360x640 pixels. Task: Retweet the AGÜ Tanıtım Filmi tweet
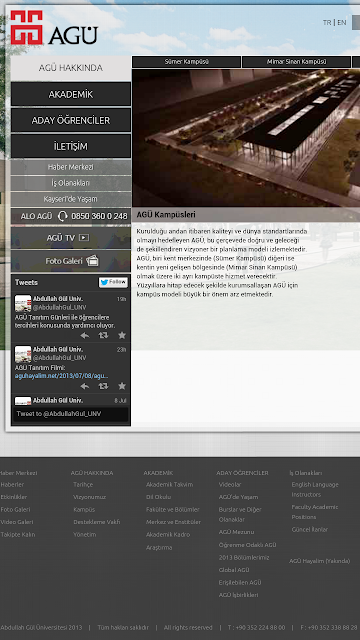point(103,386)
